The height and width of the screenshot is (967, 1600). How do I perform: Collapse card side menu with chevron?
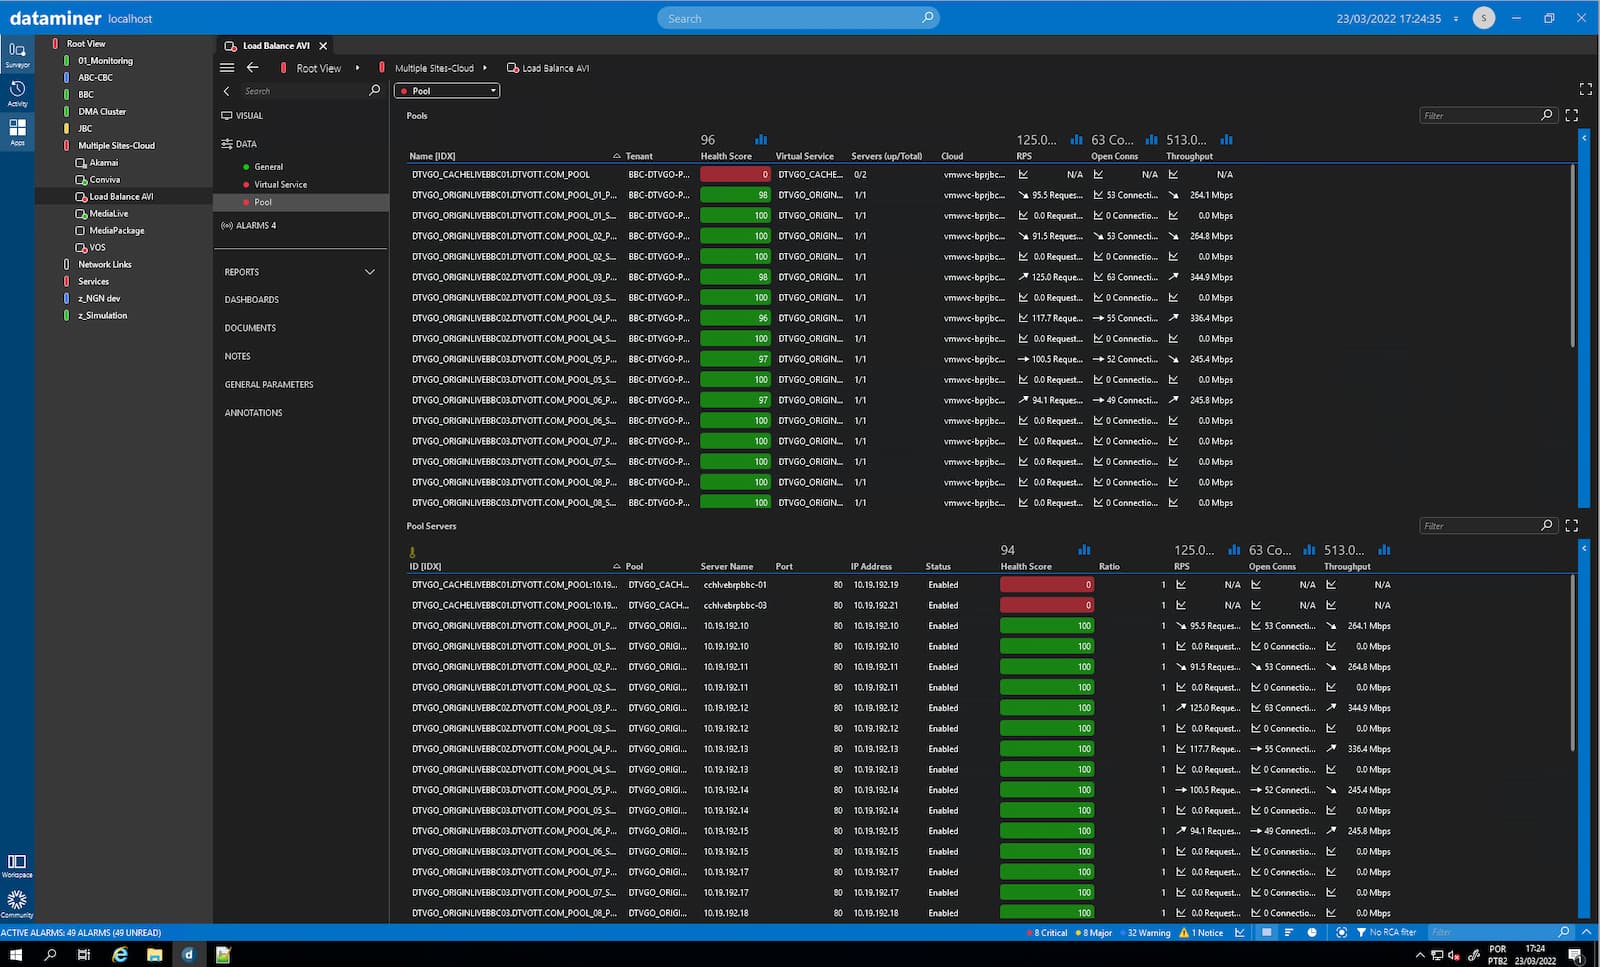coord(227,91)
